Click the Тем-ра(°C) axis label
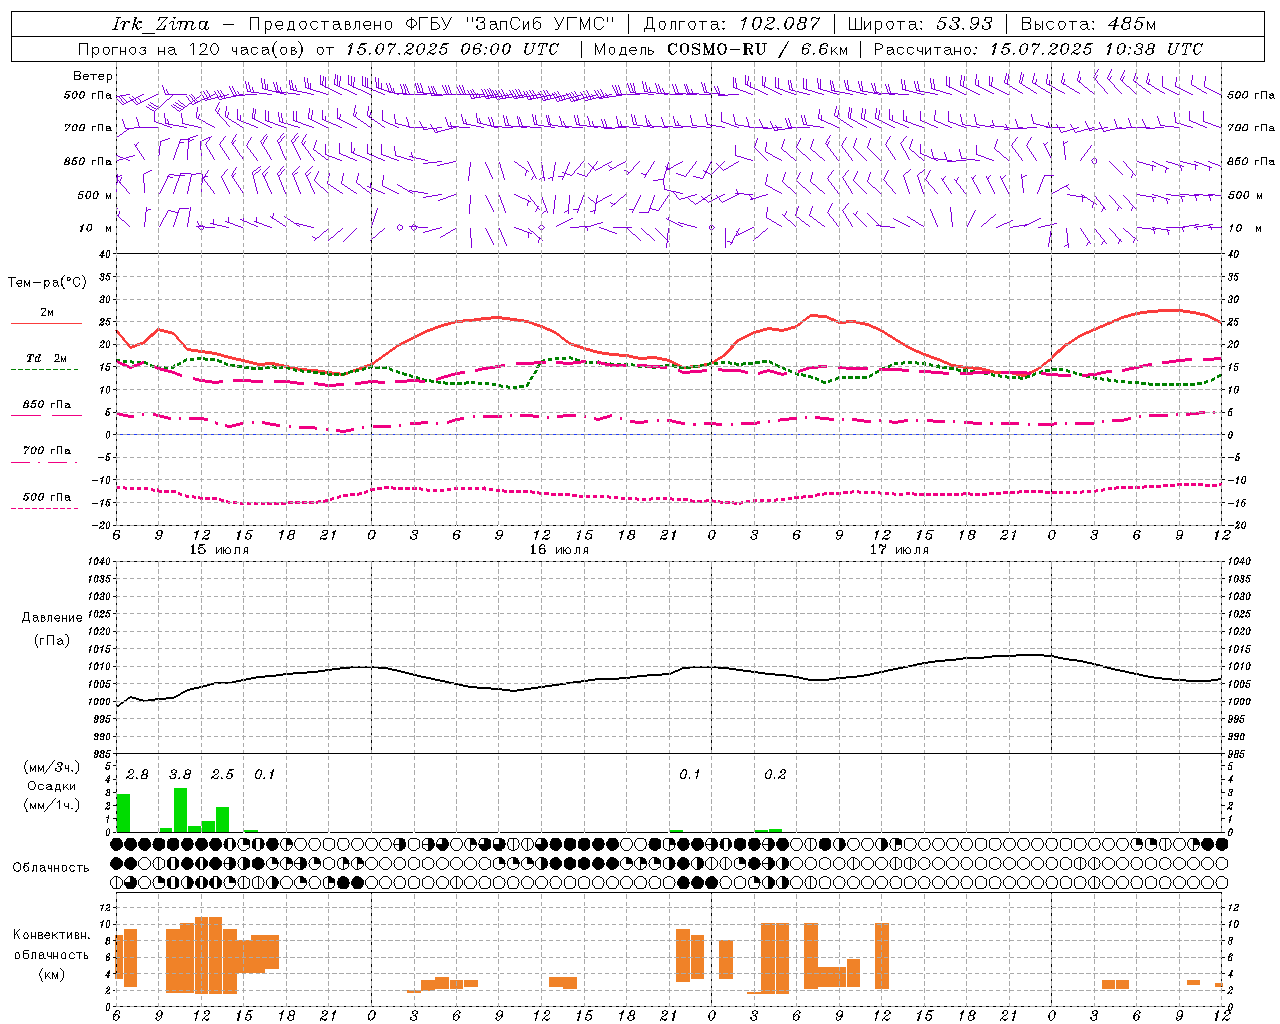The height and width of the screenshot is (1024, 1280). click(47, 283)
